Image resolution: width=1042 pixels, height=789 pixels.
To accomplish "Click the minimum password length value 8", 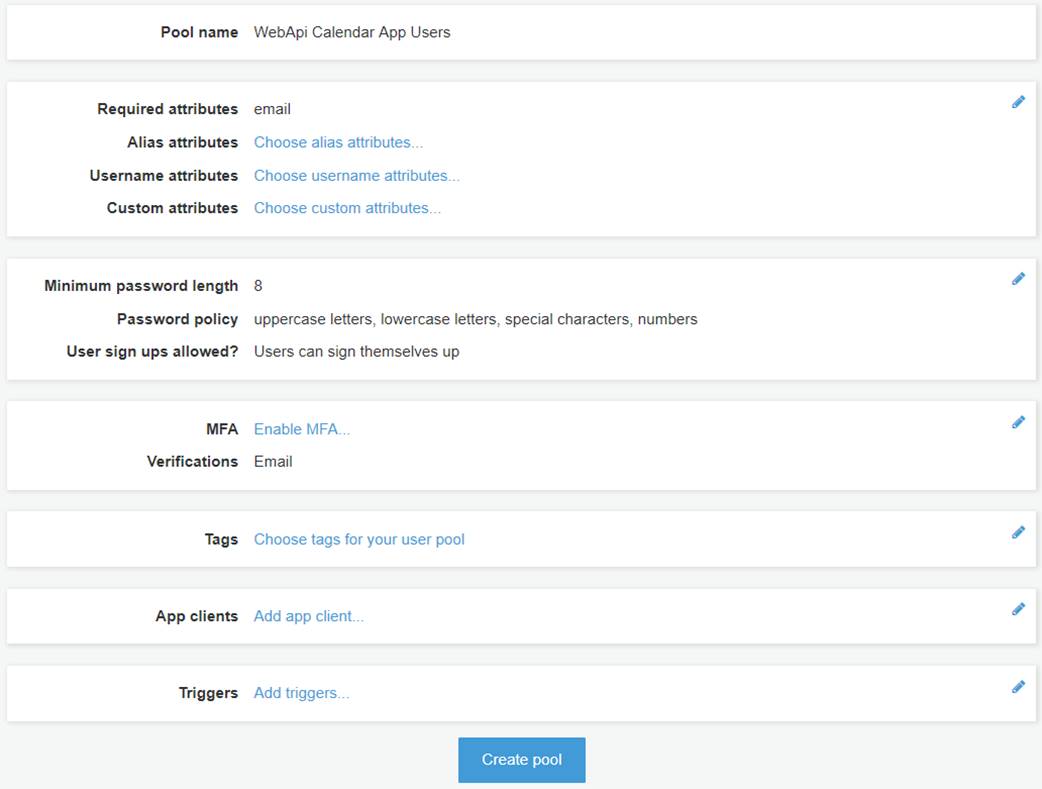I will click(258, 286).
